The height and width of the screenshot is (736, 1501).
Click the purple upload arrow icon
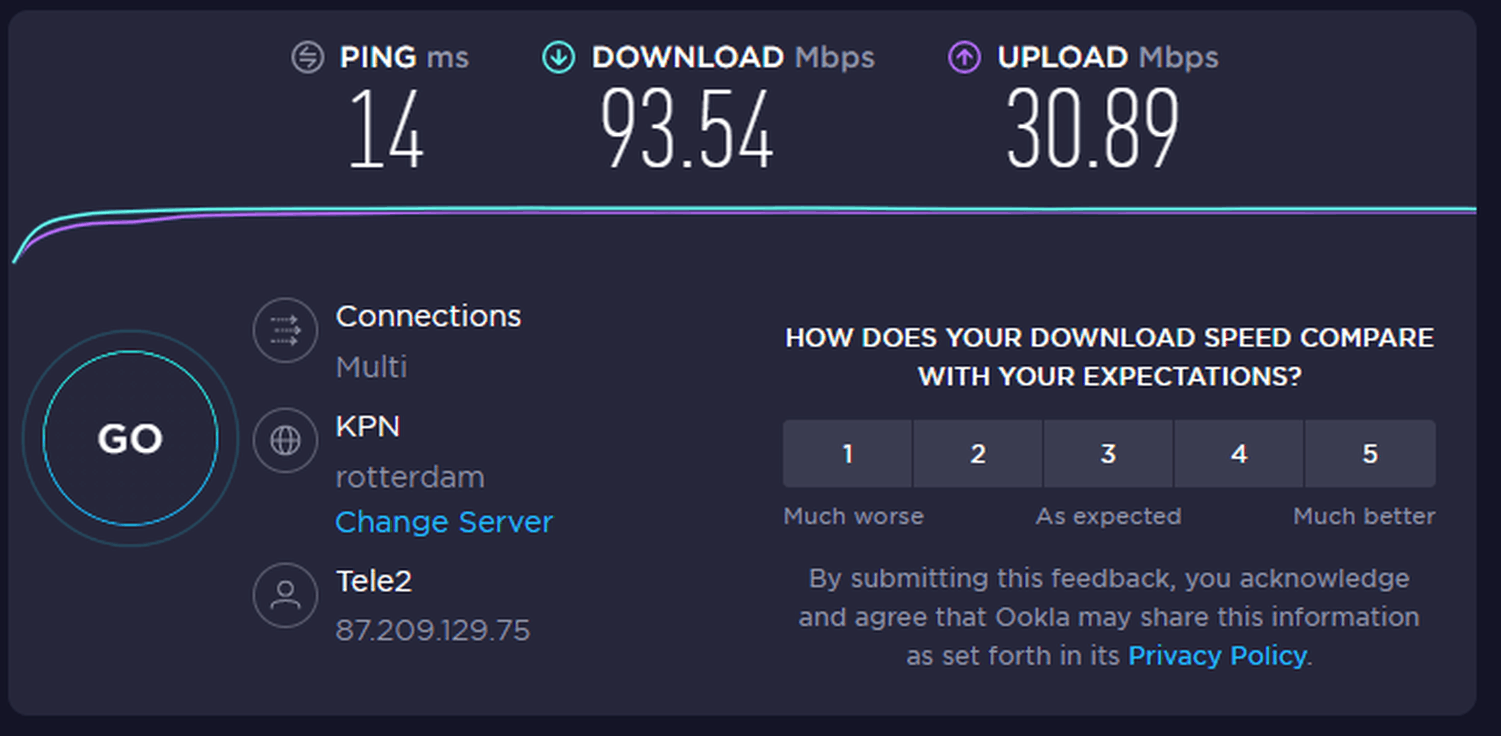(x=964, y=57)
